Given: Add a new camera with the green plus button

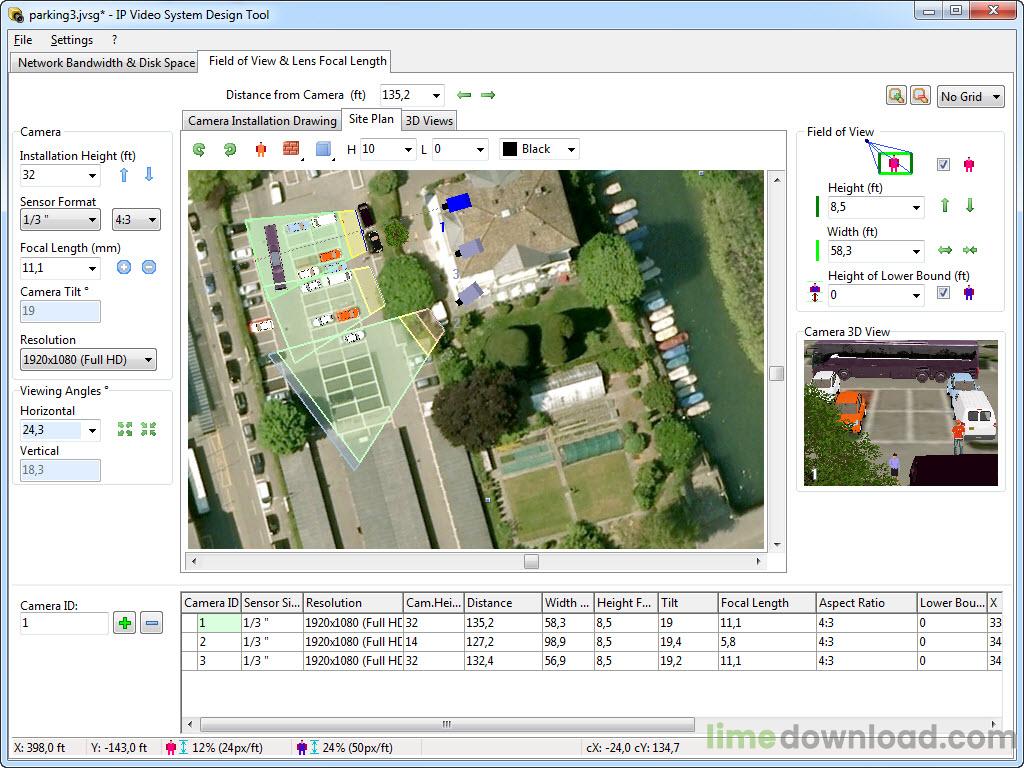Looking at the screenshot, I should pyautogui.click(x=124, y=622).
